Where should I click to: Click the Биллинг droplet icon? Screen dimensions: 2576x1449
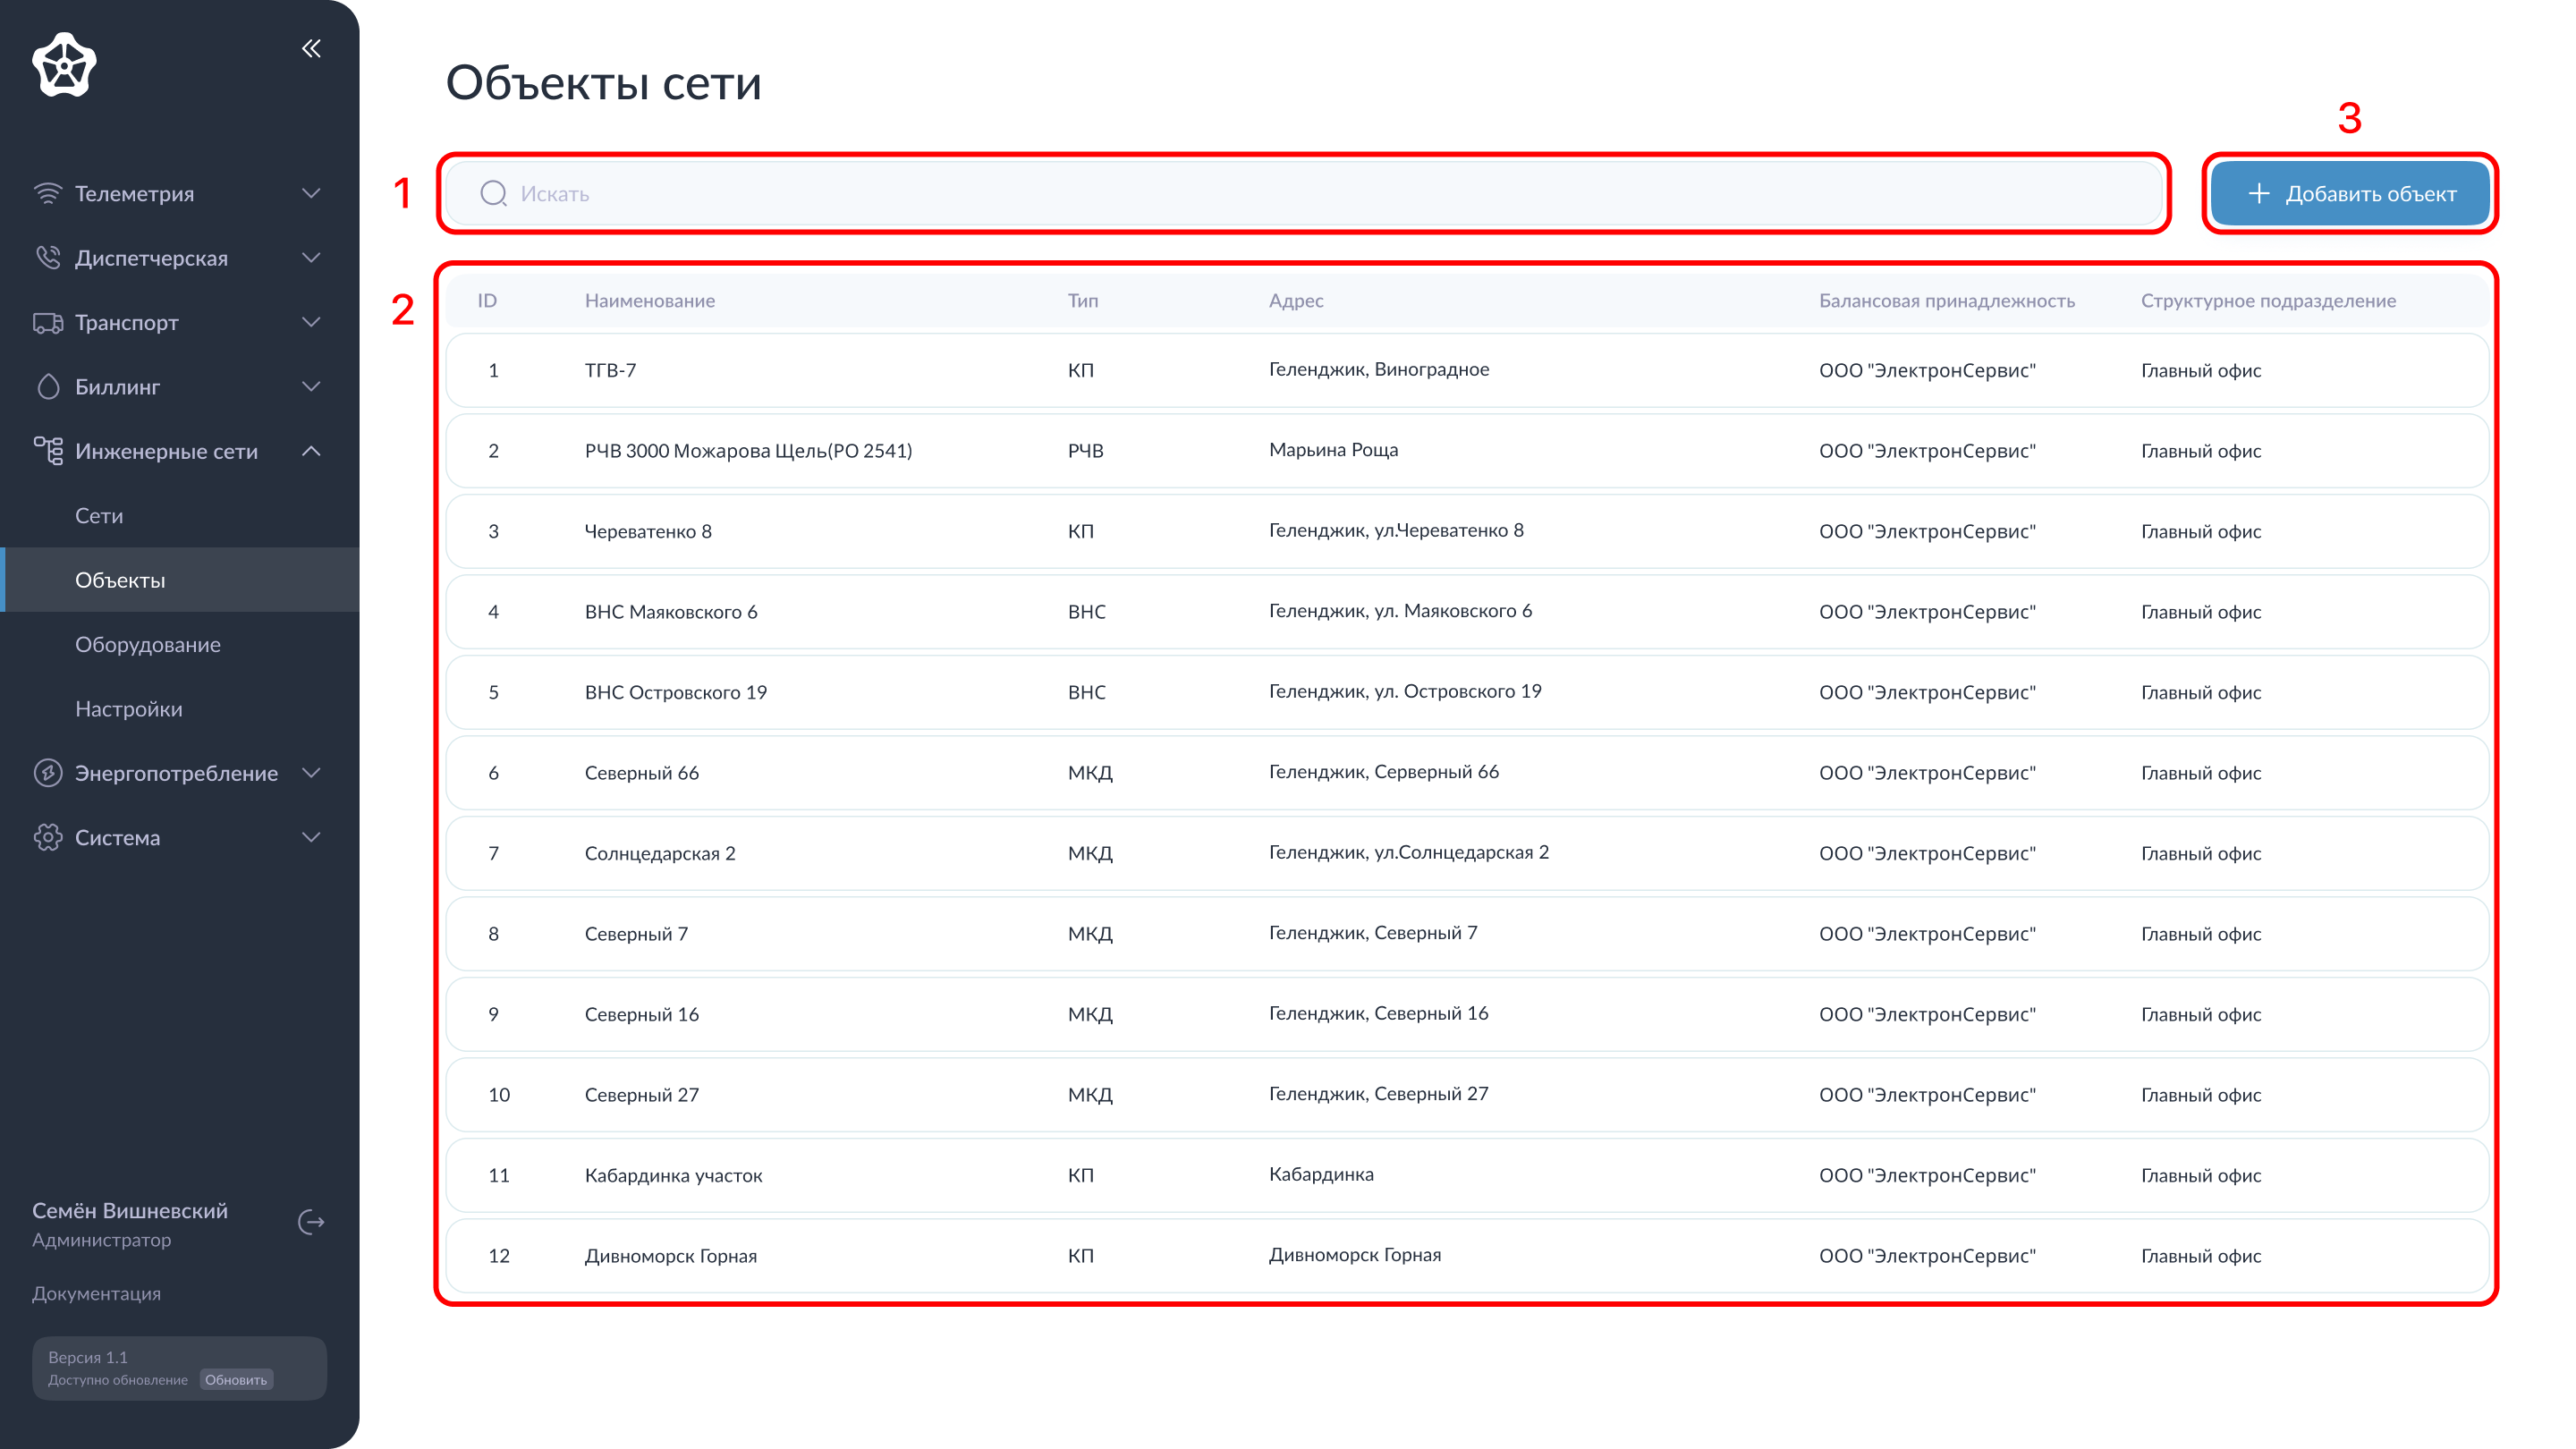(49, 386)
